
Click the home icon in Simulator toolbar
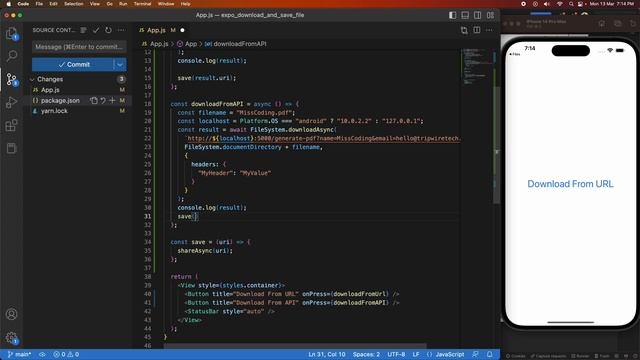(602, 23)
